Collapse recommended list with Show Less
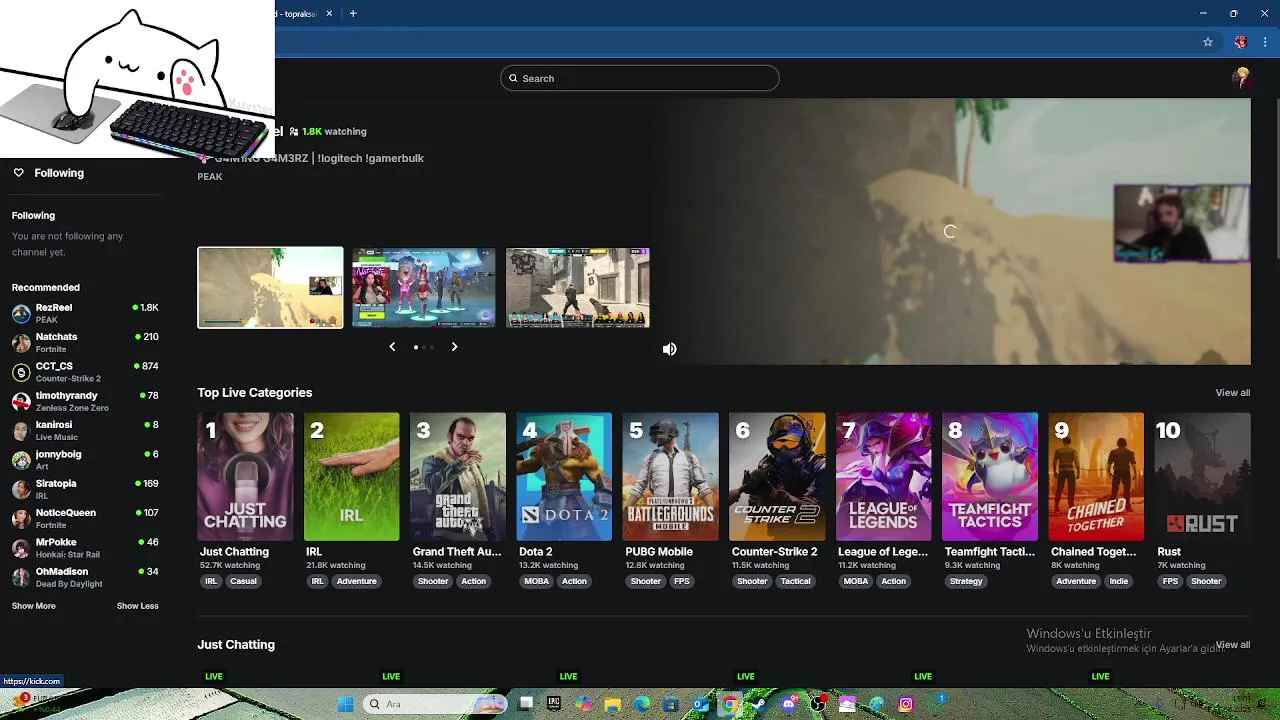The width and height of the screenshot is (1280, 720). (x=137, y=606)
